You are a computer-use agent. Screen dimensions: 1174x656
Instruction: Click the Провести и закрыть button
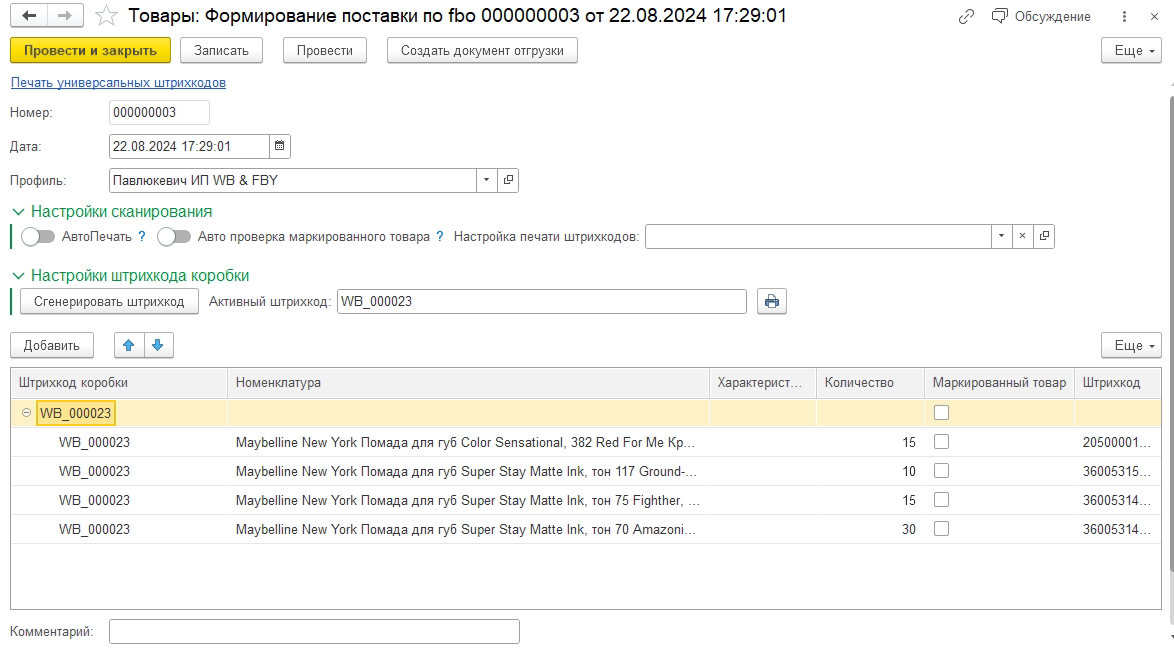tap(91, 51)
